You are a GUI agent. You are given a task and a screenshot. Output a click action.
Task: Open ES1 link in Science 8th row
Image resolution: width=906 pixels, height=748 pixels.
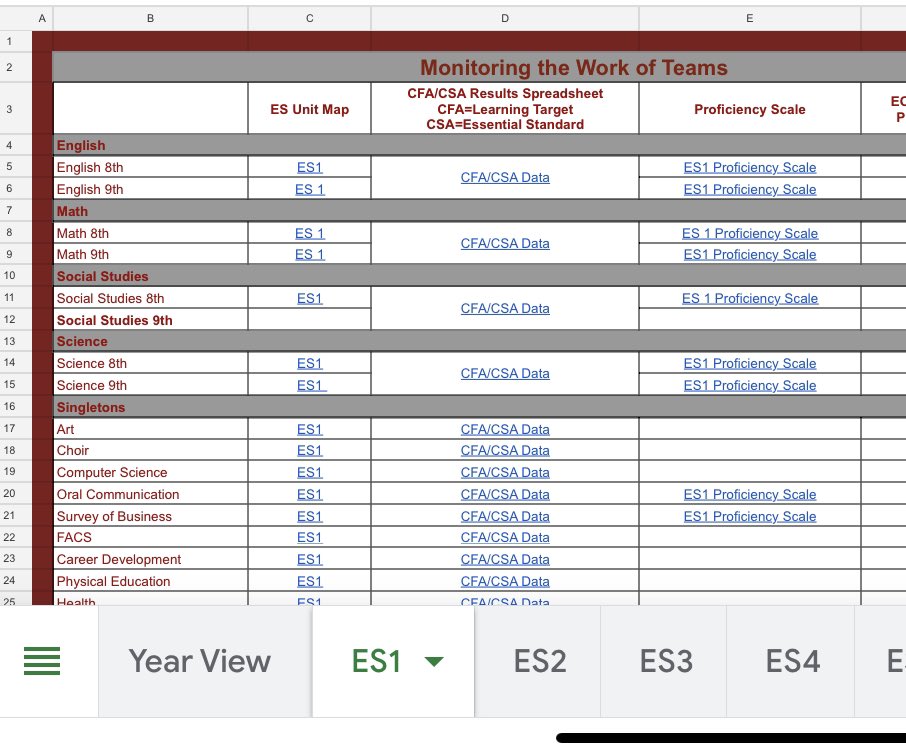tap(310, 363)
